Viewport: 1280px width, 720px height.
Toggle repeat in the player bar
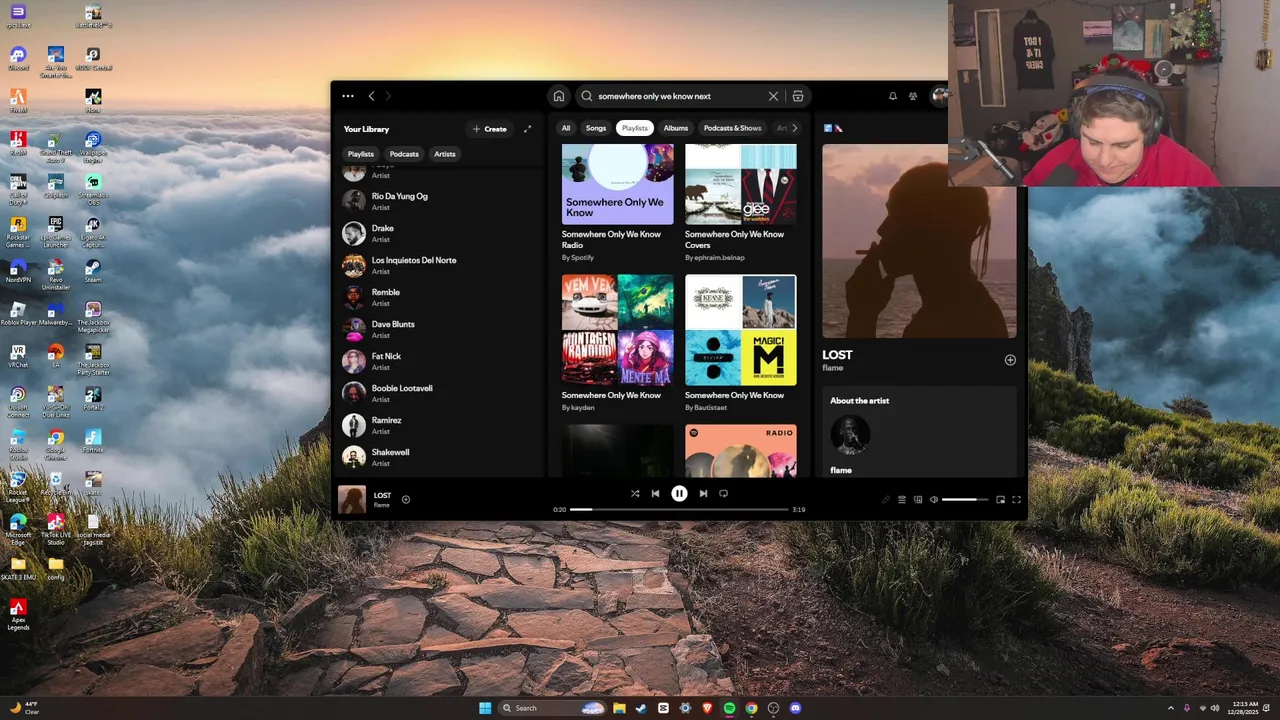(723, 493)
